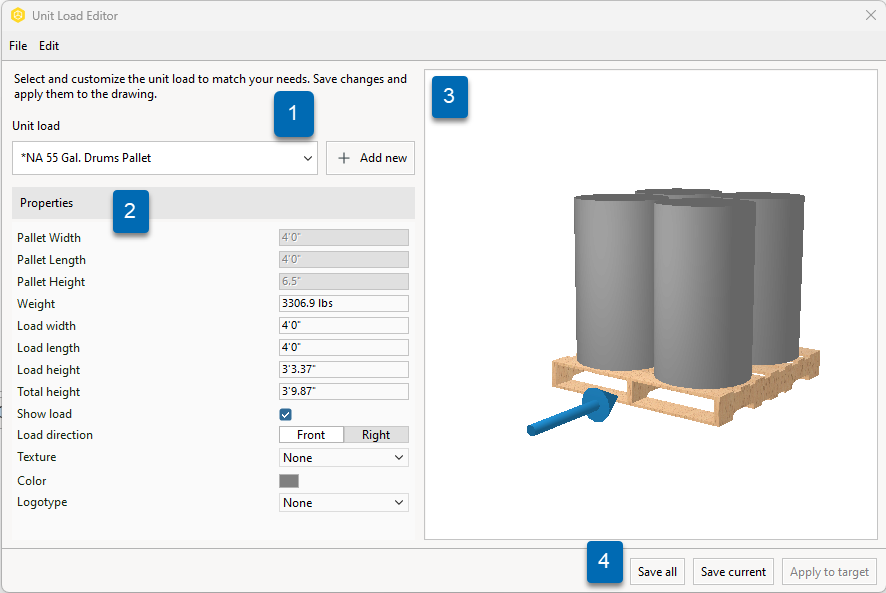Viewport: 886px width, 593px height.
Task: Click the plus icon in Add new
Action: coord(344,158)
